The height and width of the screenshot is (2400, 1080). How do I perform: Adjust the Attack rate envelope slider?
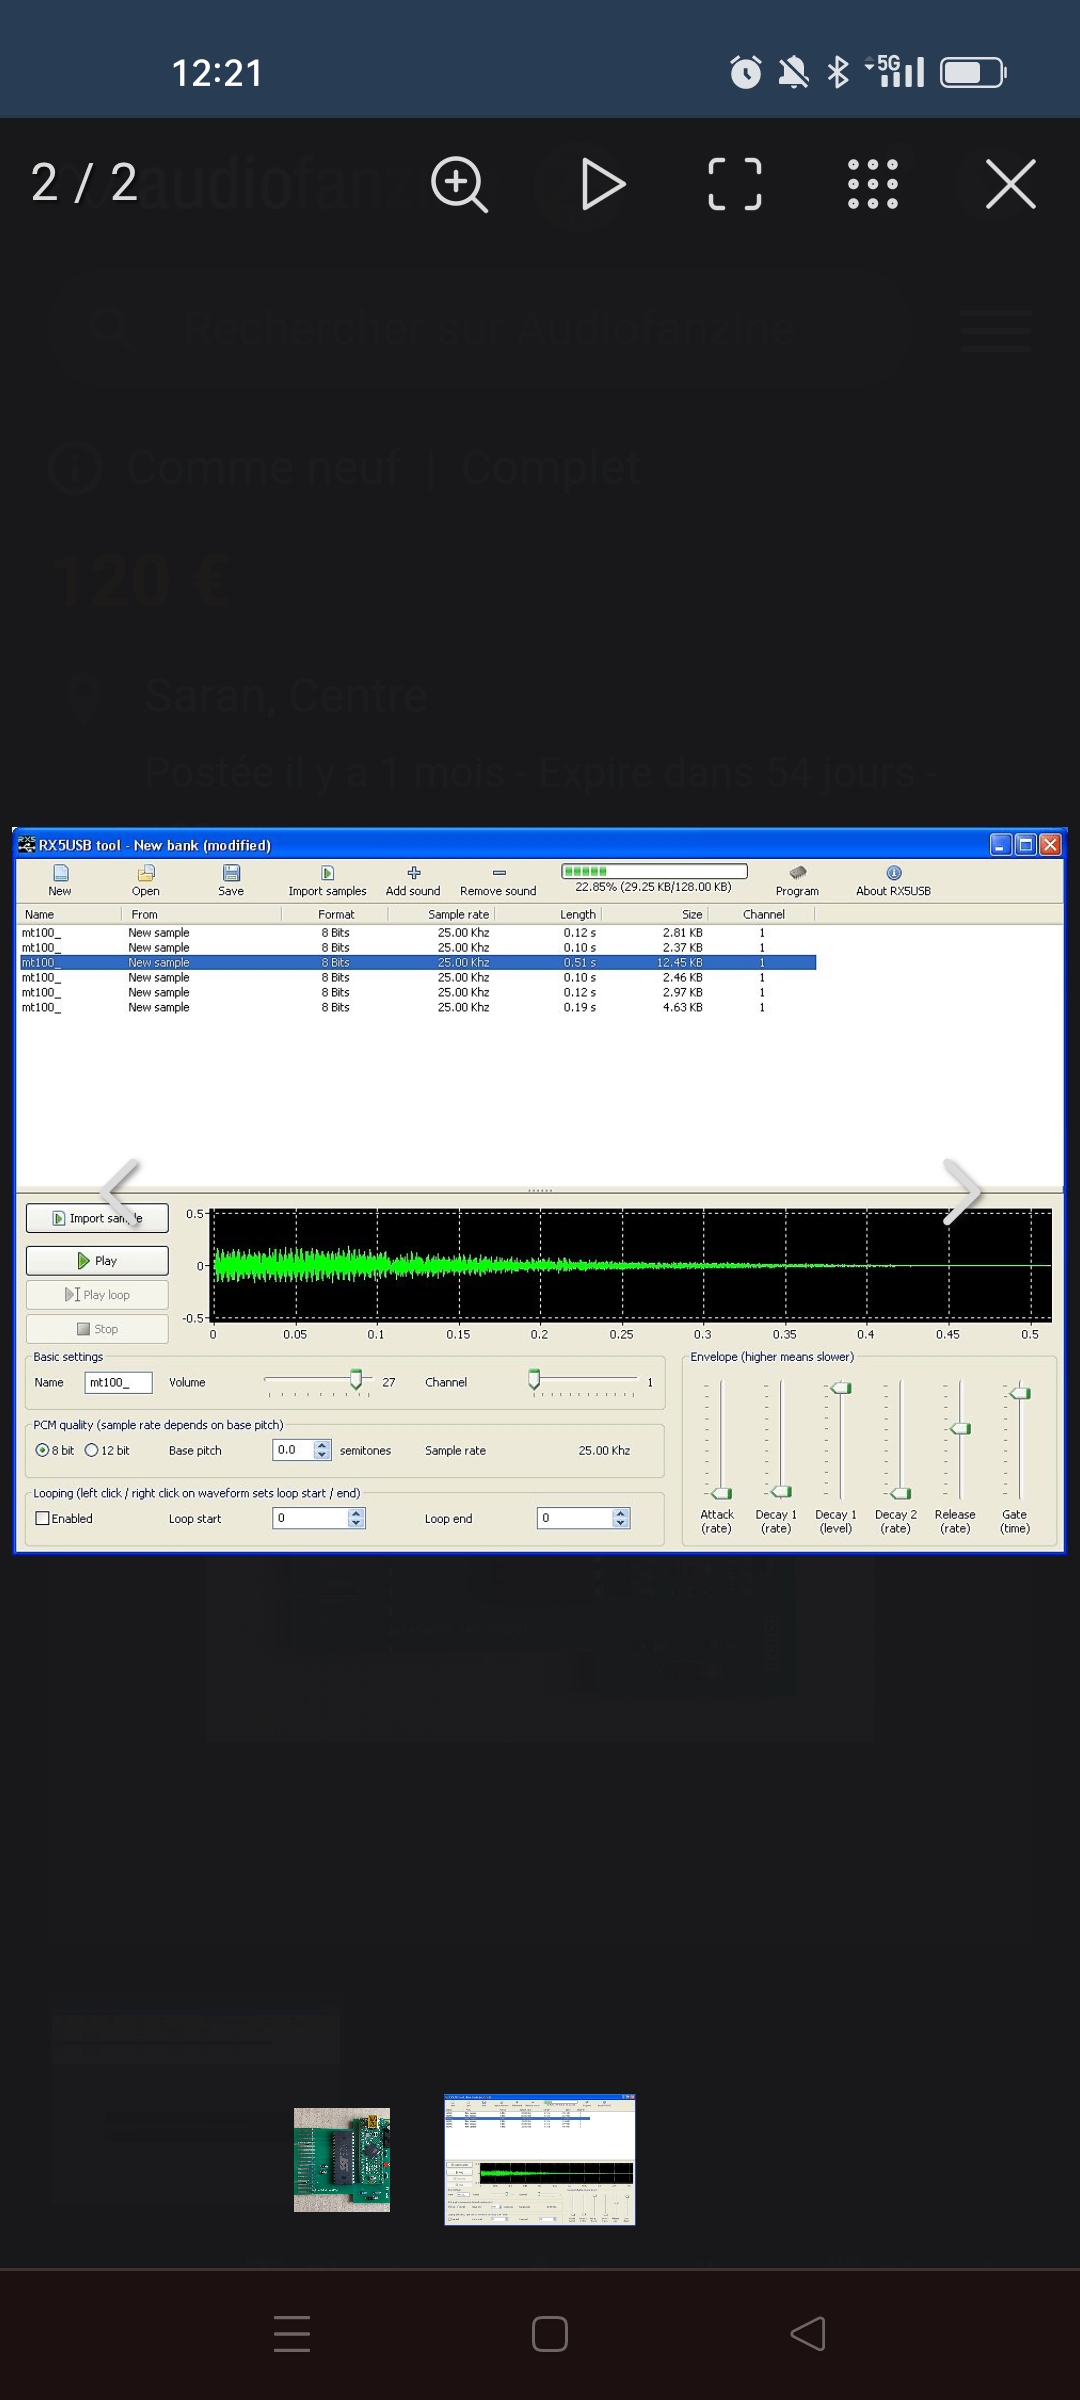coord(720,1492)
